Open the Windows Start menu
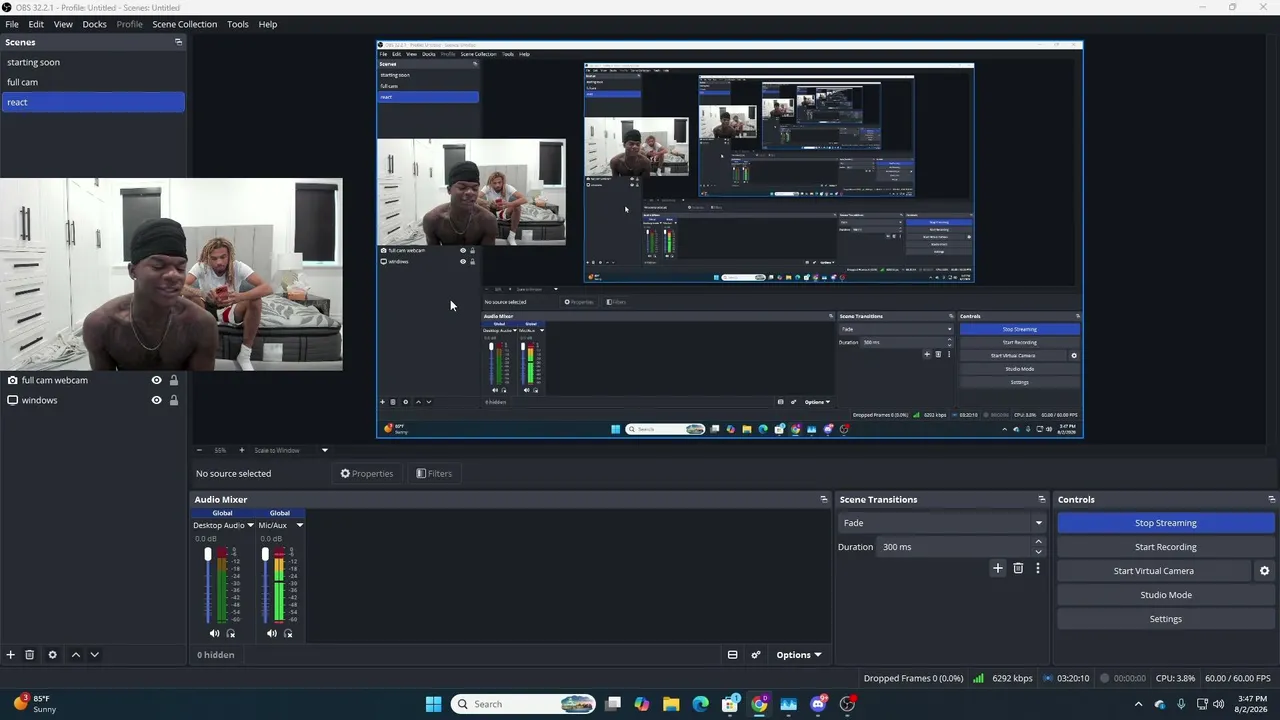Image resolution: width=1280 pixels, height=720 pixels. click(x=433, y=704)
